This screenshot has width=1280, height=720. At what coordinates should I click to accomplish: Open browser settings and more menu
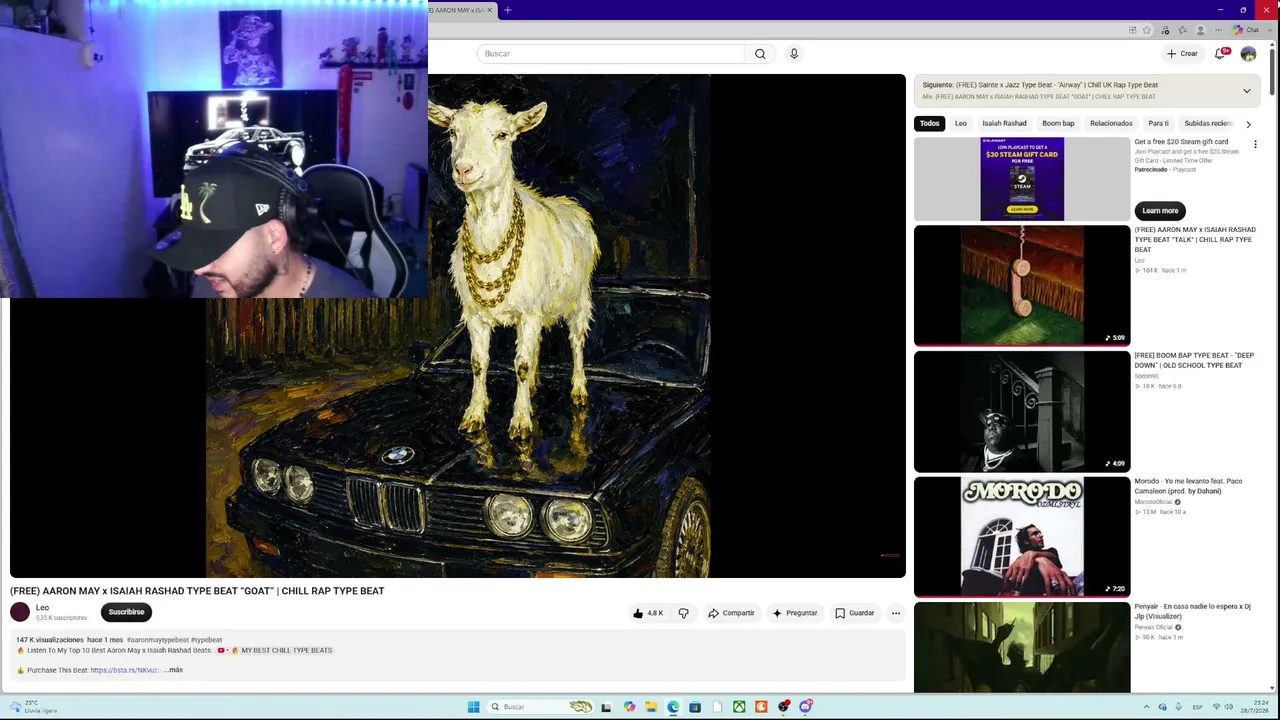pos(1219,30)
